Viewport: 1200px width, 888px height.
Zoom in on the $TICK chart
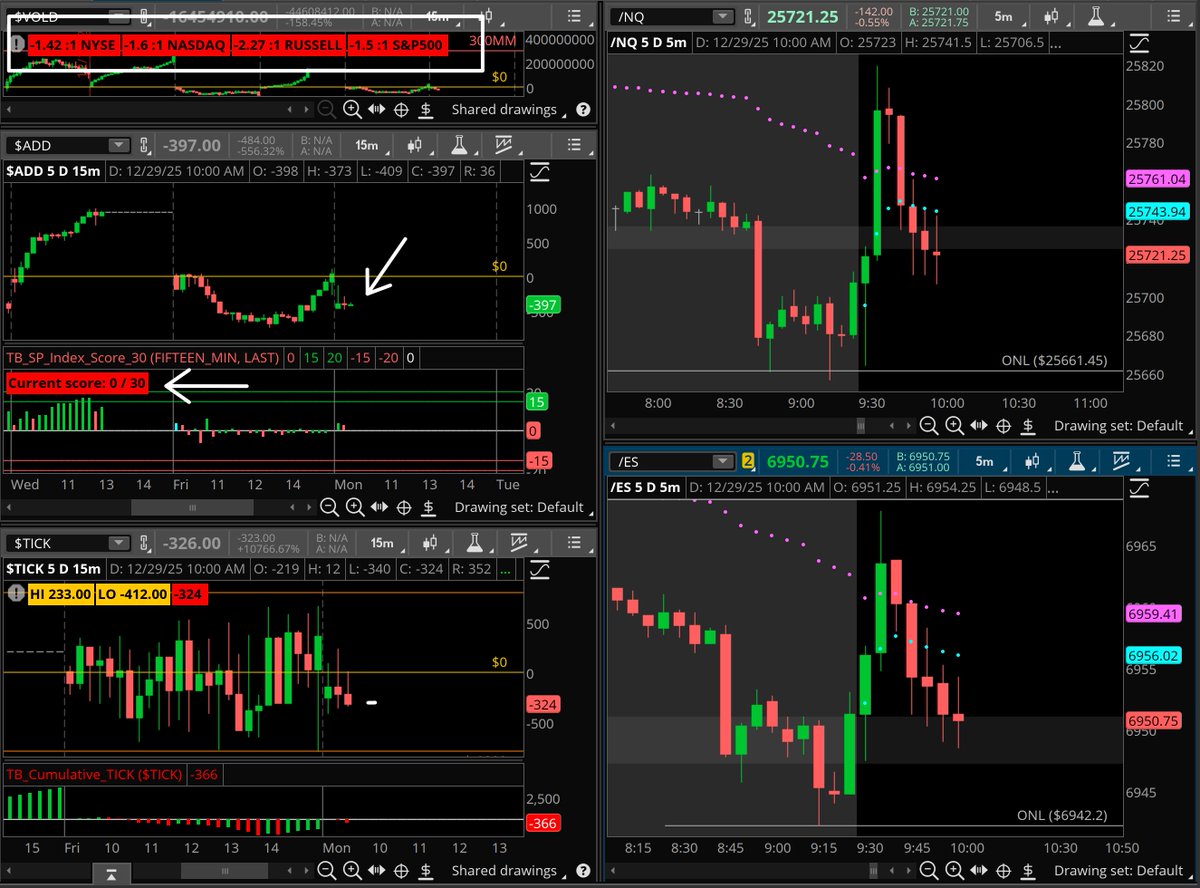click(x=353, y=871)
